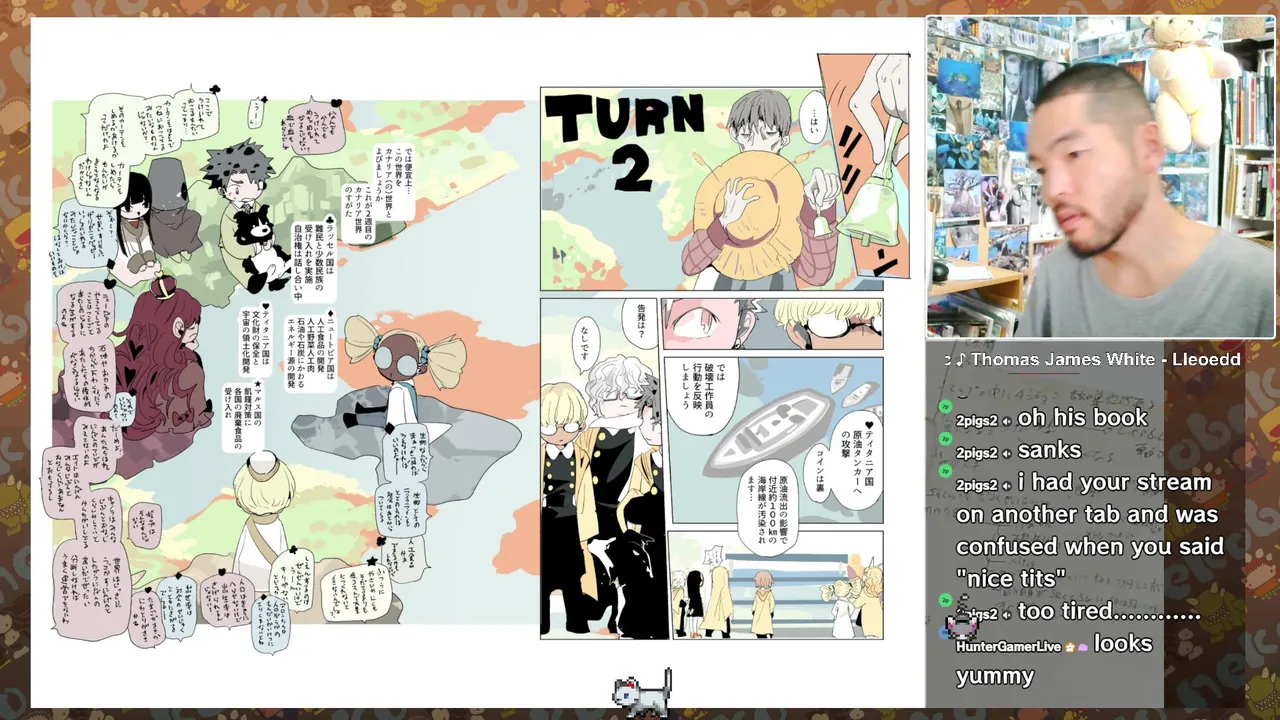Click the "TURN 2" manga panel
Screen dimensions: 1280x720
[x=712, y=189]
